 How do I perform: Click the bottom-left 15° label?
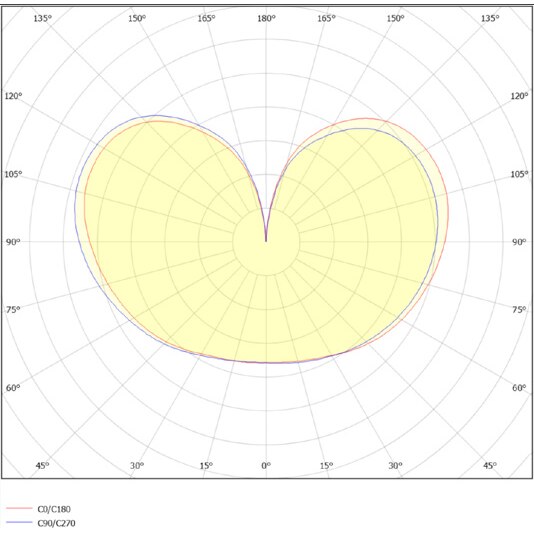pyautogui.click(x=206, y=465)
